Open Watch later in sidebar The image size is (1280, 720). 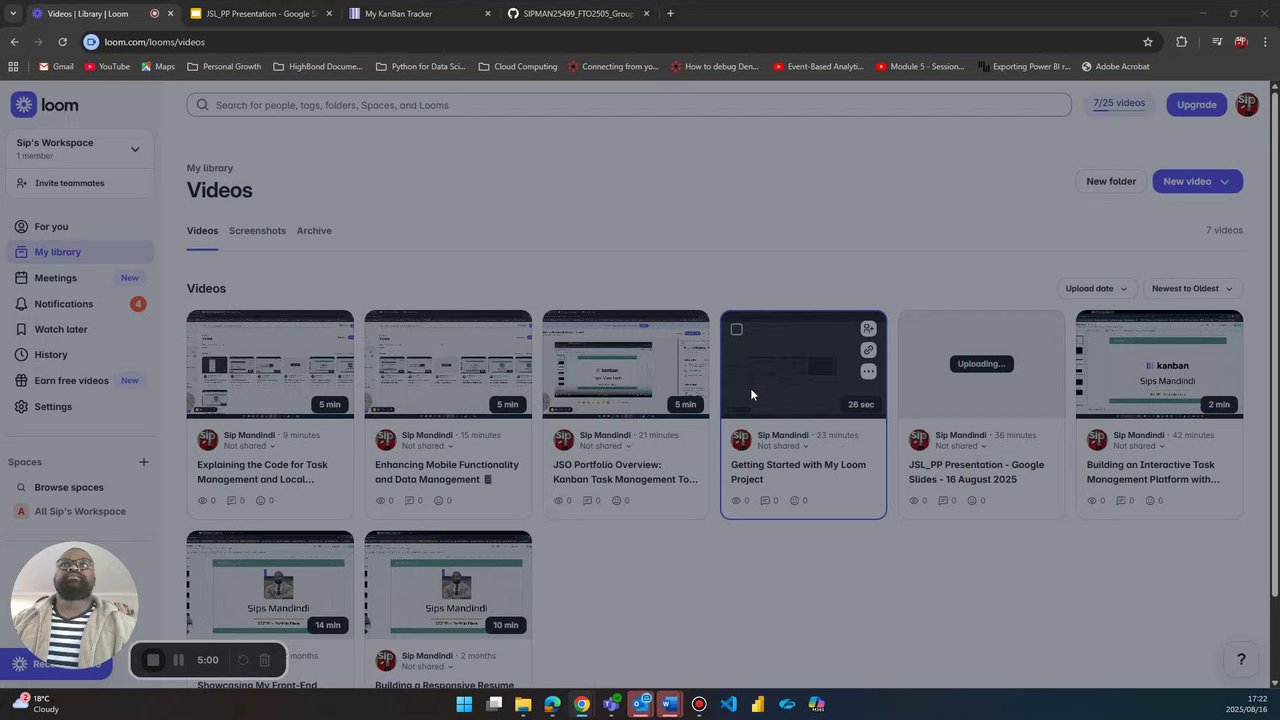pos(80,329)
